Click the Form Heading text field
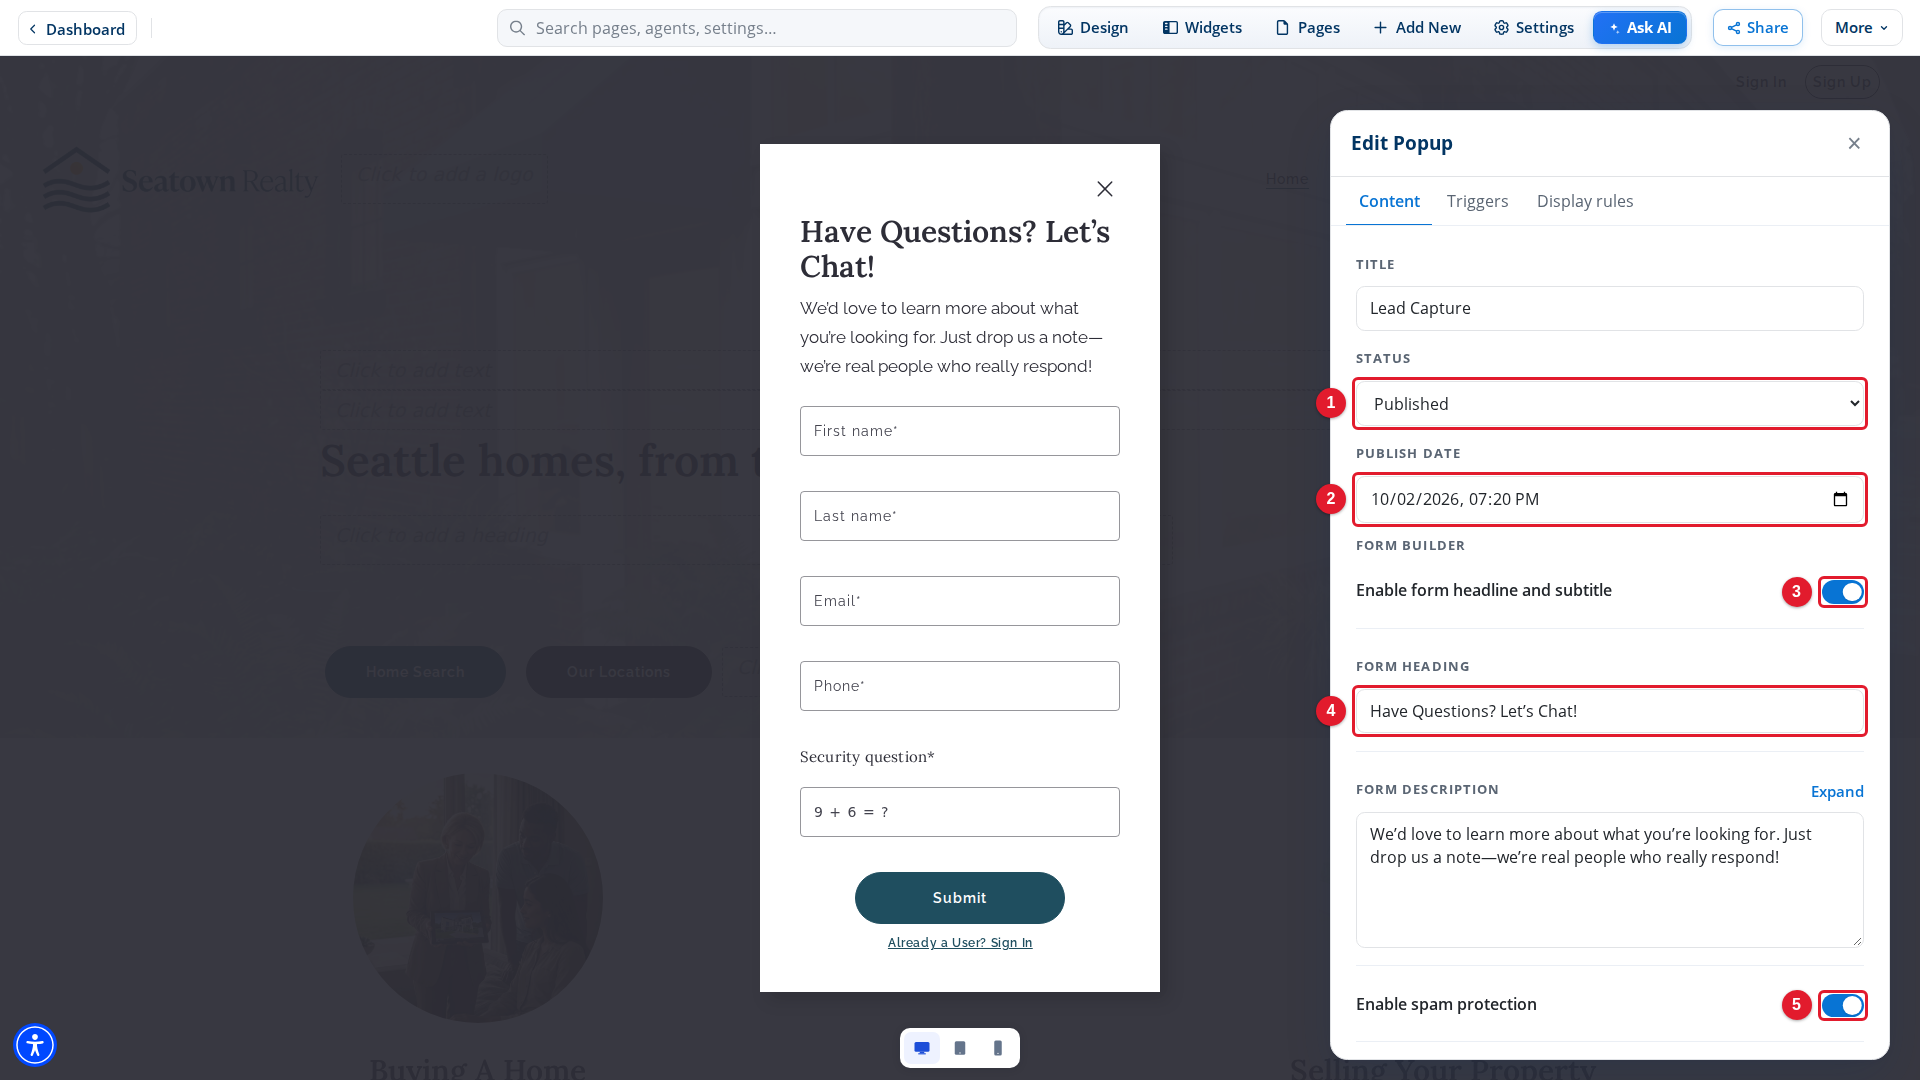This screenshot has width=1920, height=1080. point(1609,711)
